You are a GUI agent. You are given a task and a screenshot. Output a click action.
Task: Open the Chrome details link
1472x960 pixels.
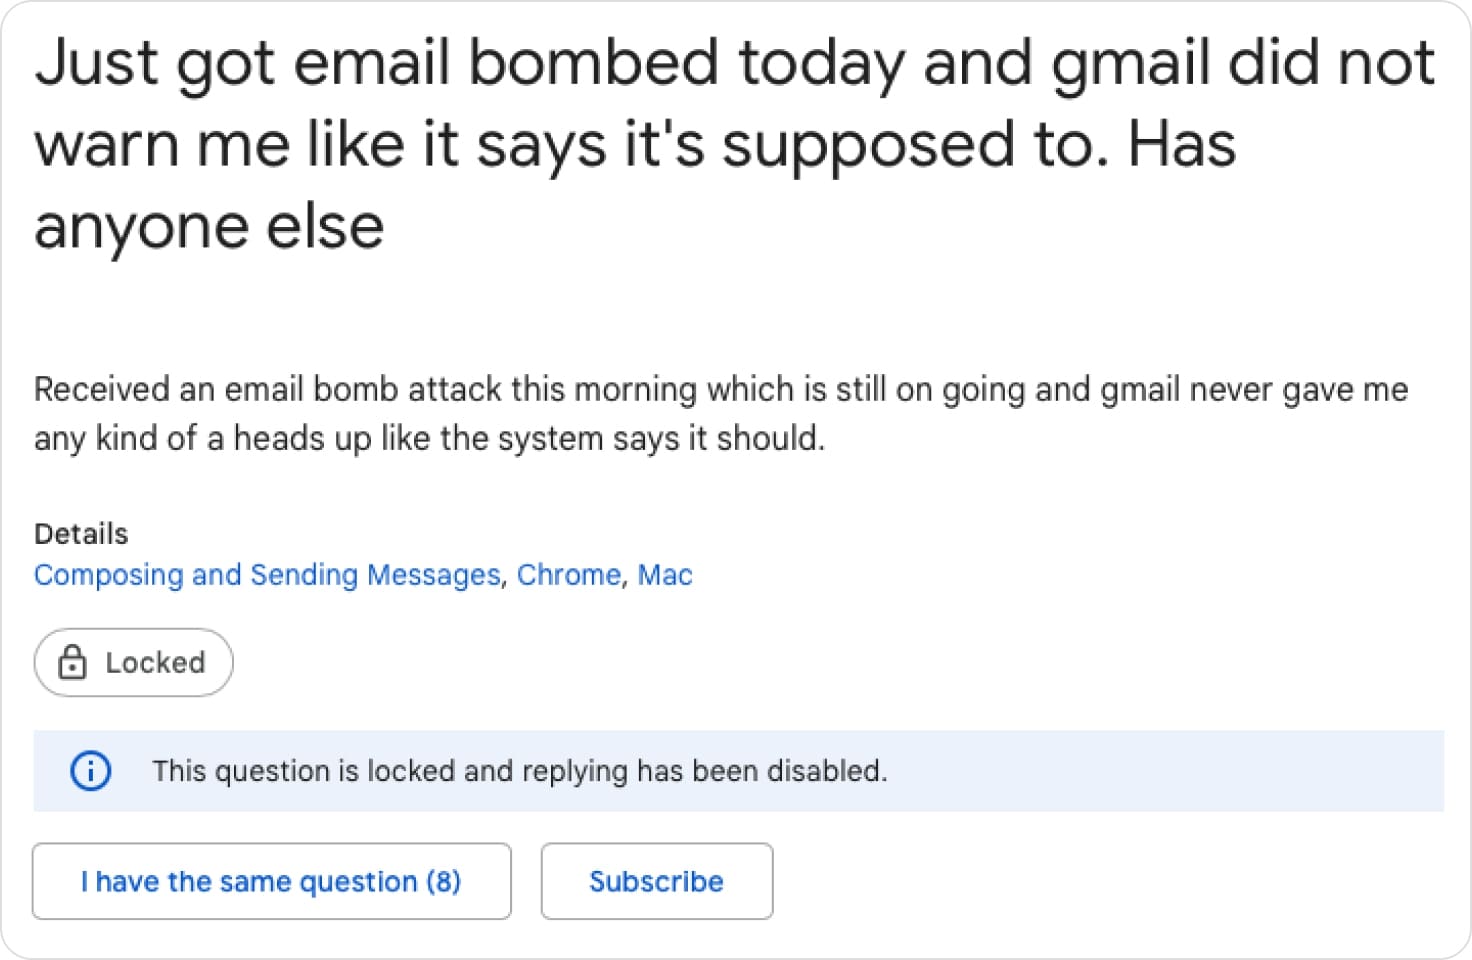[568, 575]
